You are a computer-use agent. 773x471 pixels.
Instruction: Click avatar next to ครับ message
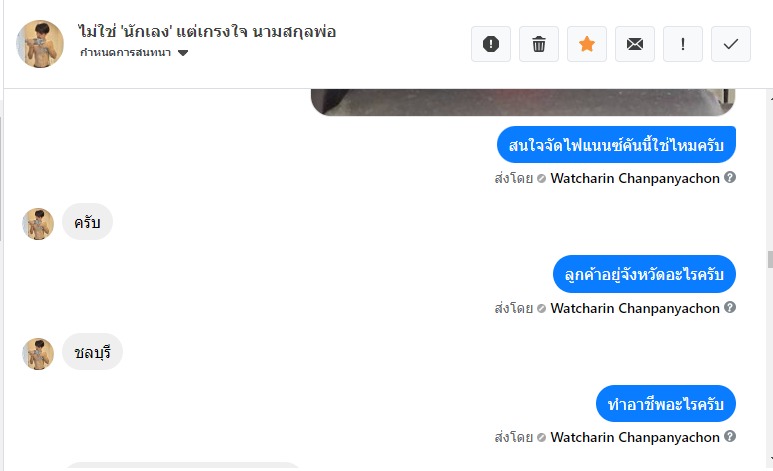(x=38, y=224)
